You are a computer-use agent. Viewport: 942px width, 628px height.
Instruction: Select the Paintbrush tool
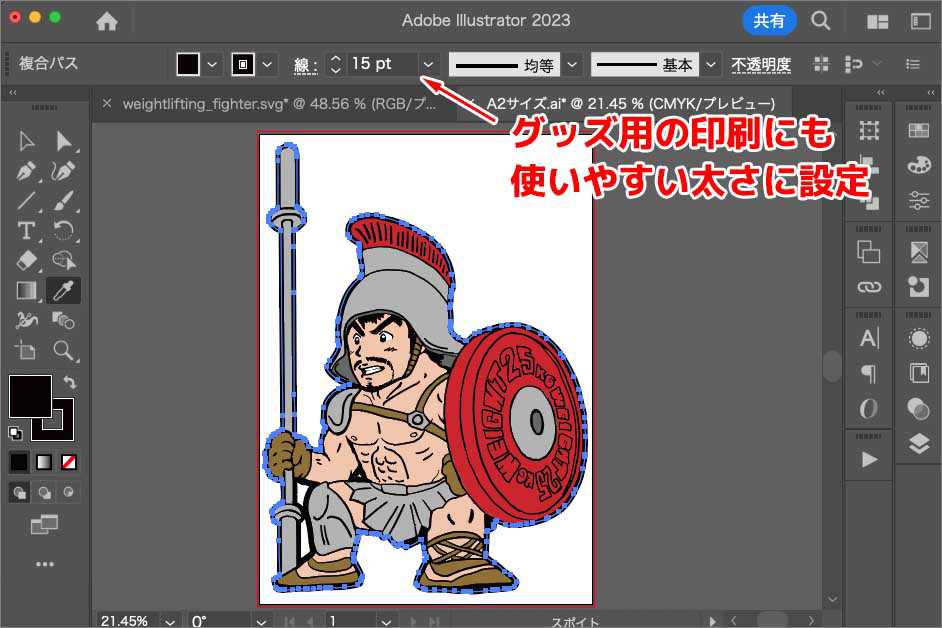click(x=64, y=200)
